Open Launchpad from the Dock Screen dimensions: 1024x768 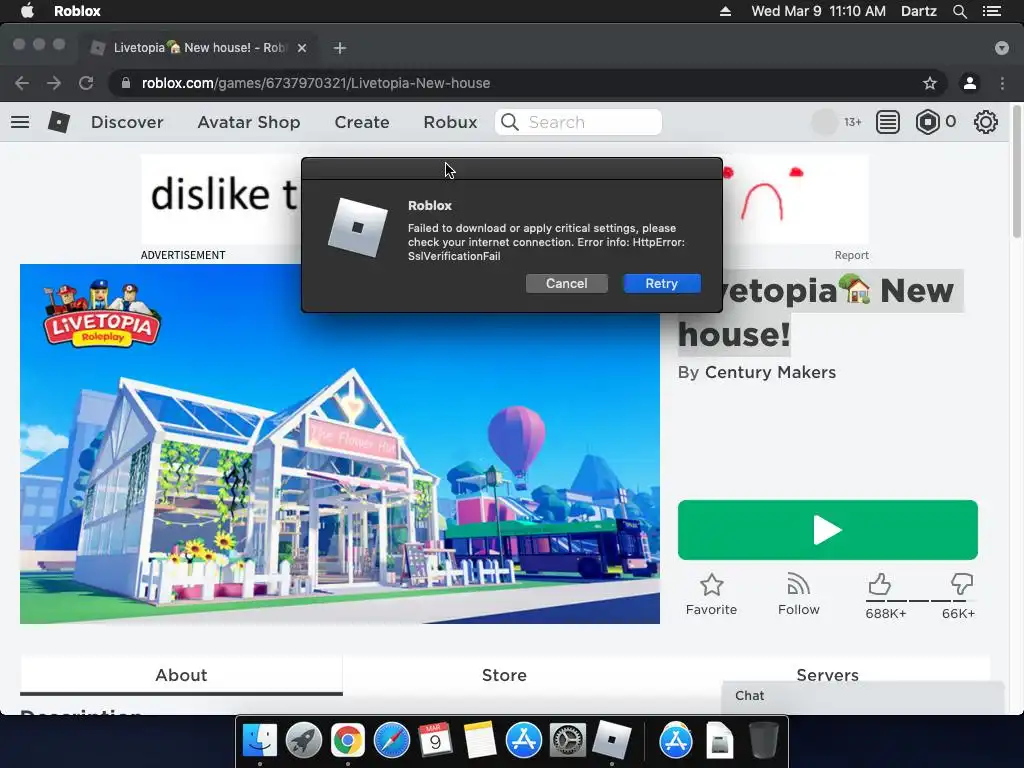(x=304, y=741)
